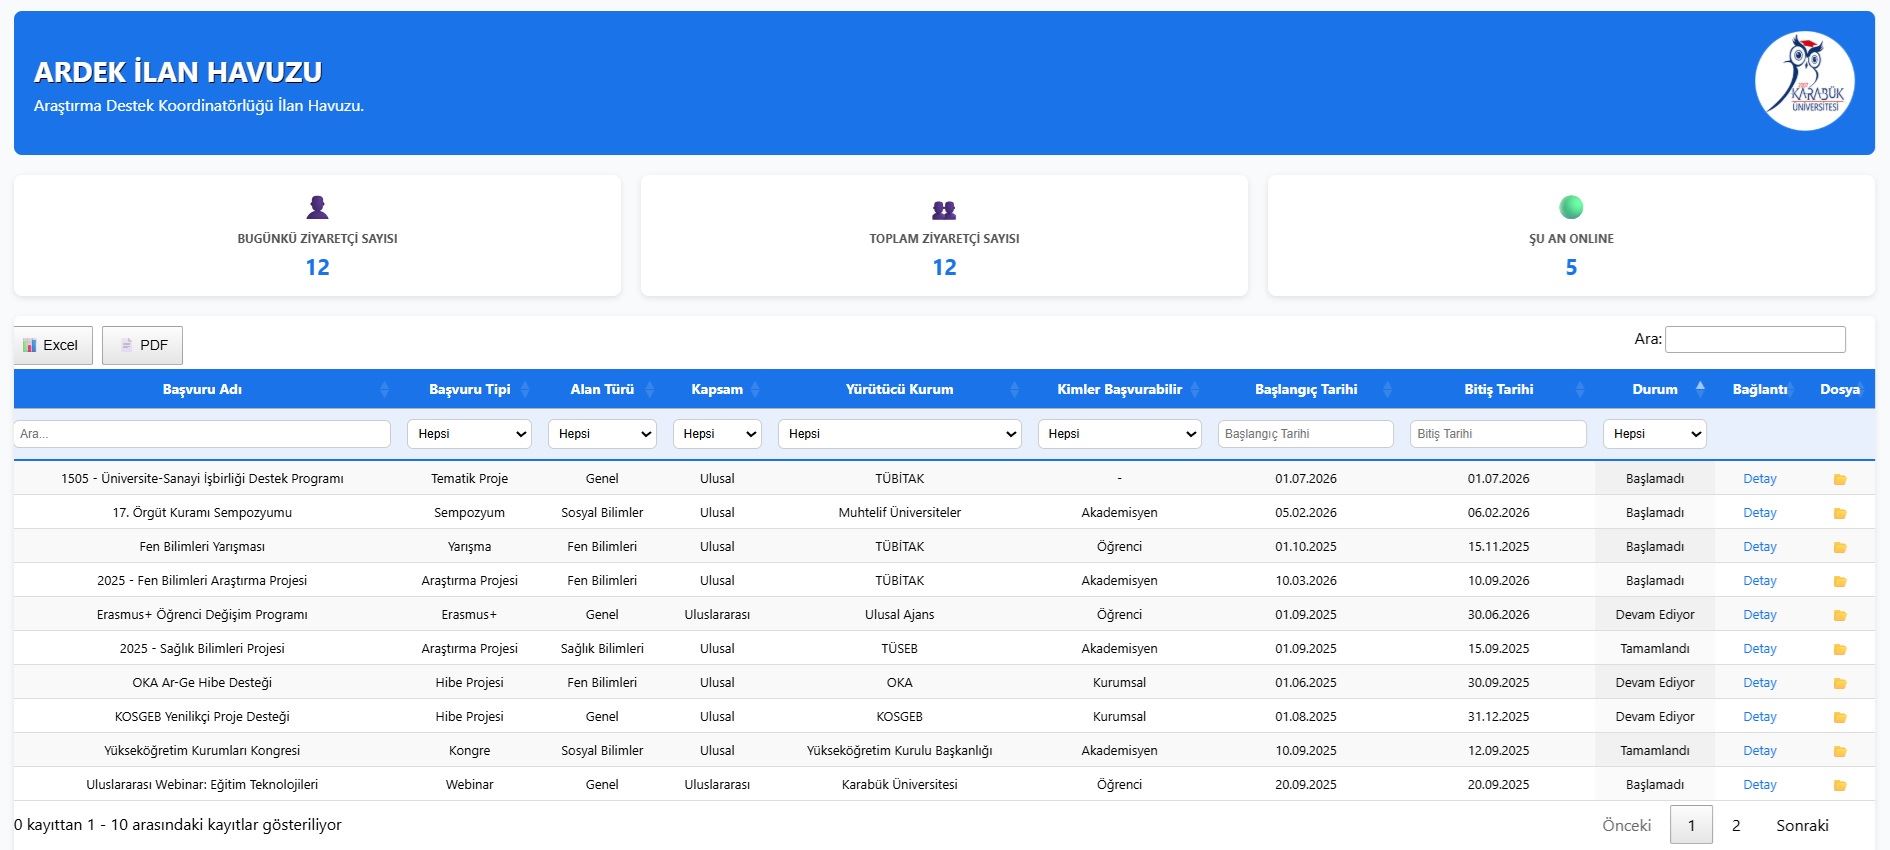Viewport: 1890px width, 850px height.
Task: Open folder icon for Erasmus+ Öğrenci Değişim row
Action: 1839,615
